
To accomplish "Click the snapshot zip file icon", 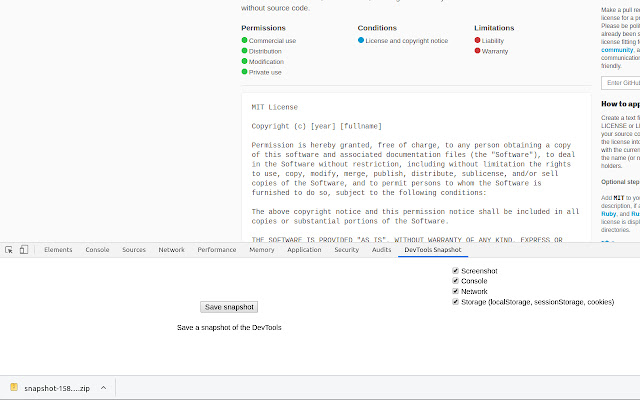I will pyautogui.click(x=14, y=387).
